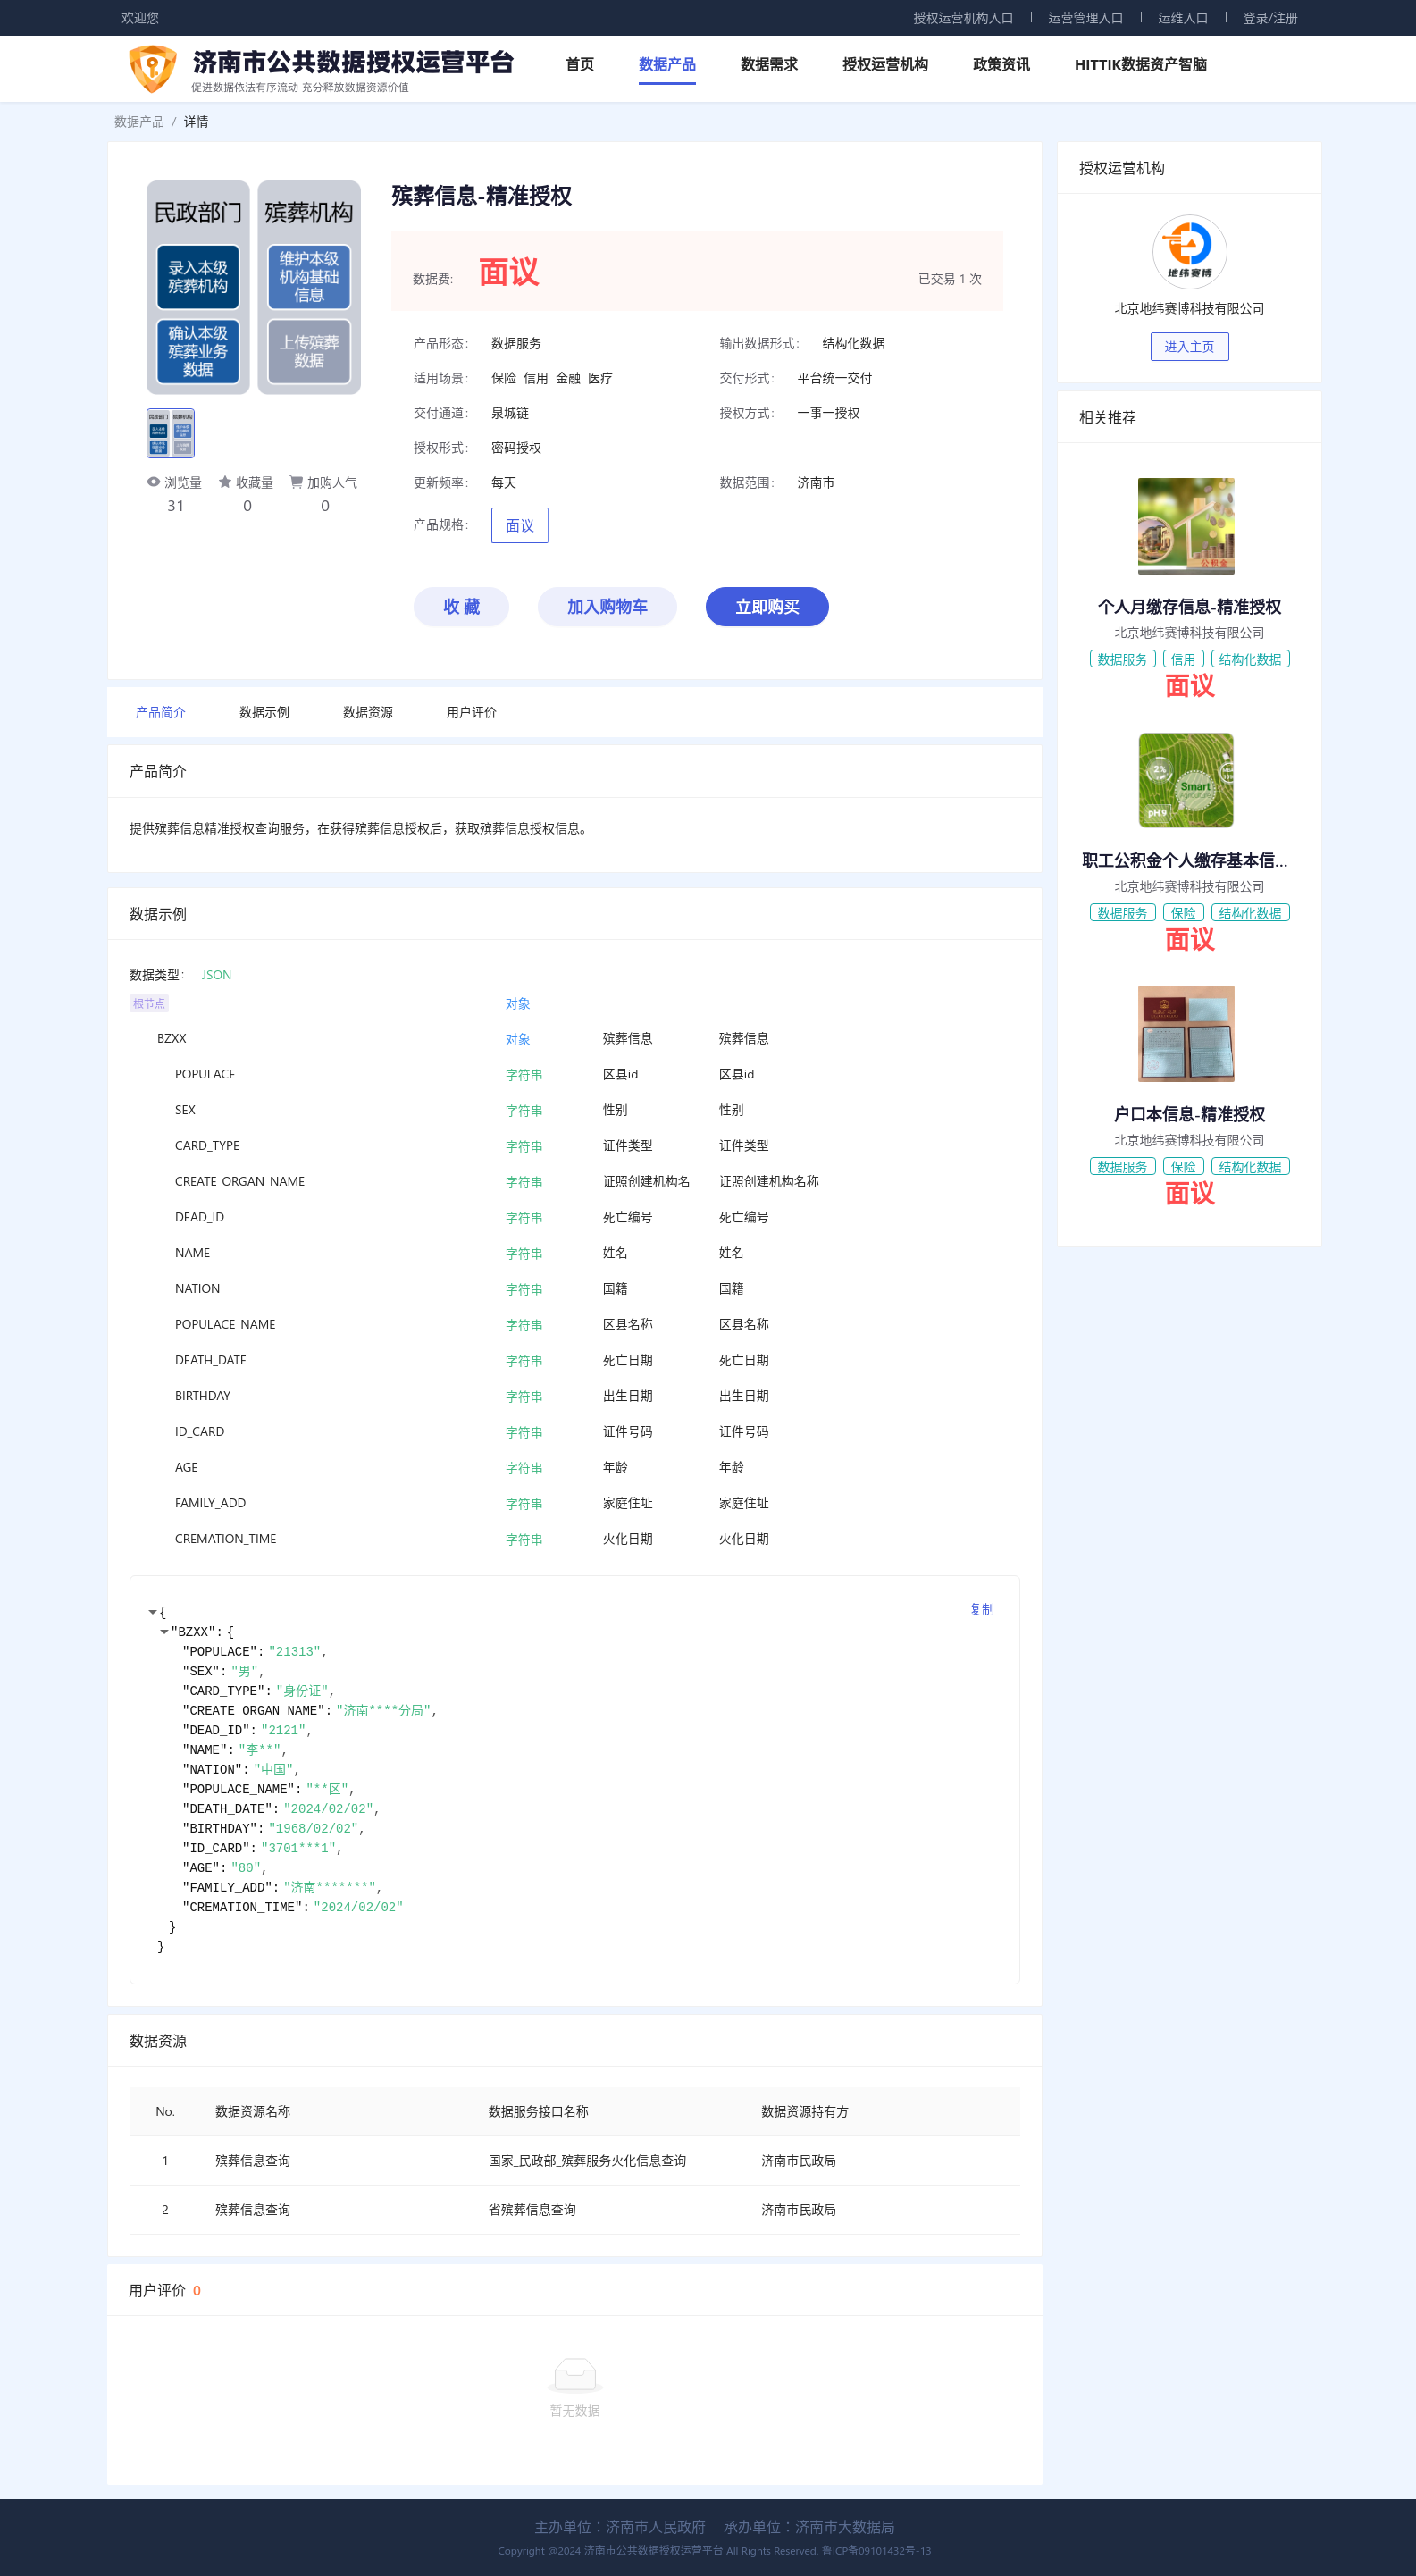Click 复制 to copy the JSON sample
Image resolution: width=1416 pixels, height=2576 pixels.
click(982, 1609)
